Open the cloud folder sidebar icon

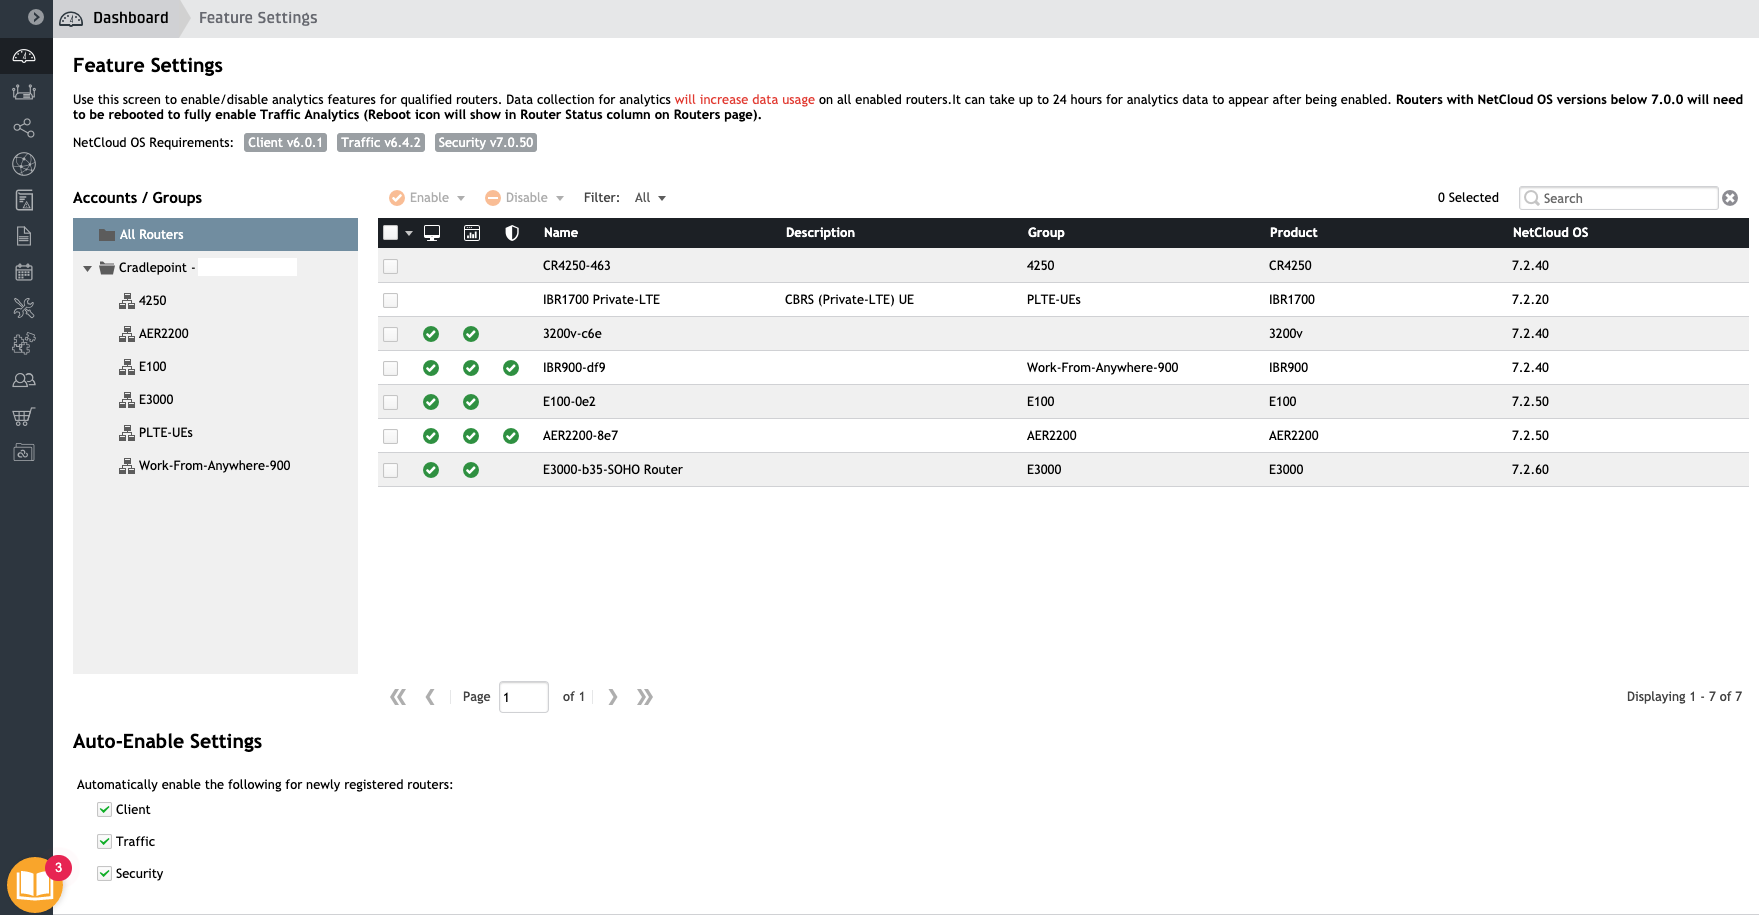(x=24, y=452)
